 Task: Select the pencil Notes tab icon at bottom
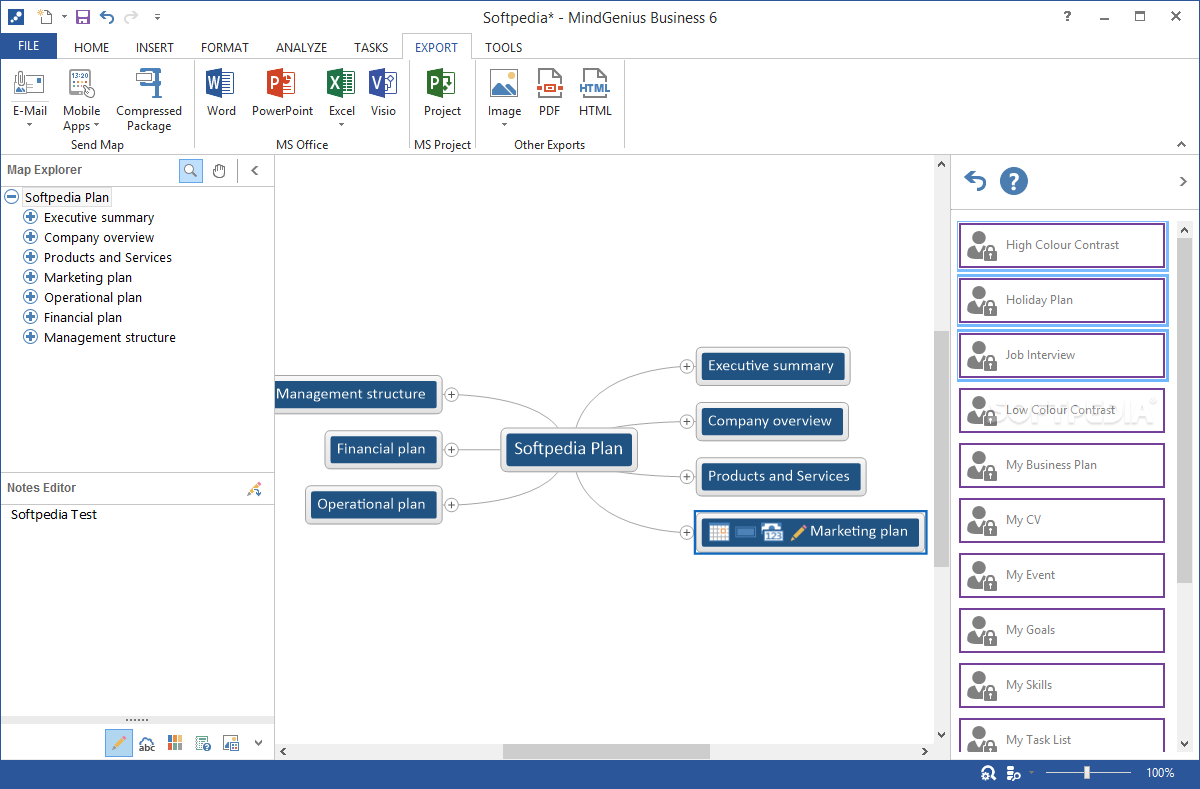point(119,743)
